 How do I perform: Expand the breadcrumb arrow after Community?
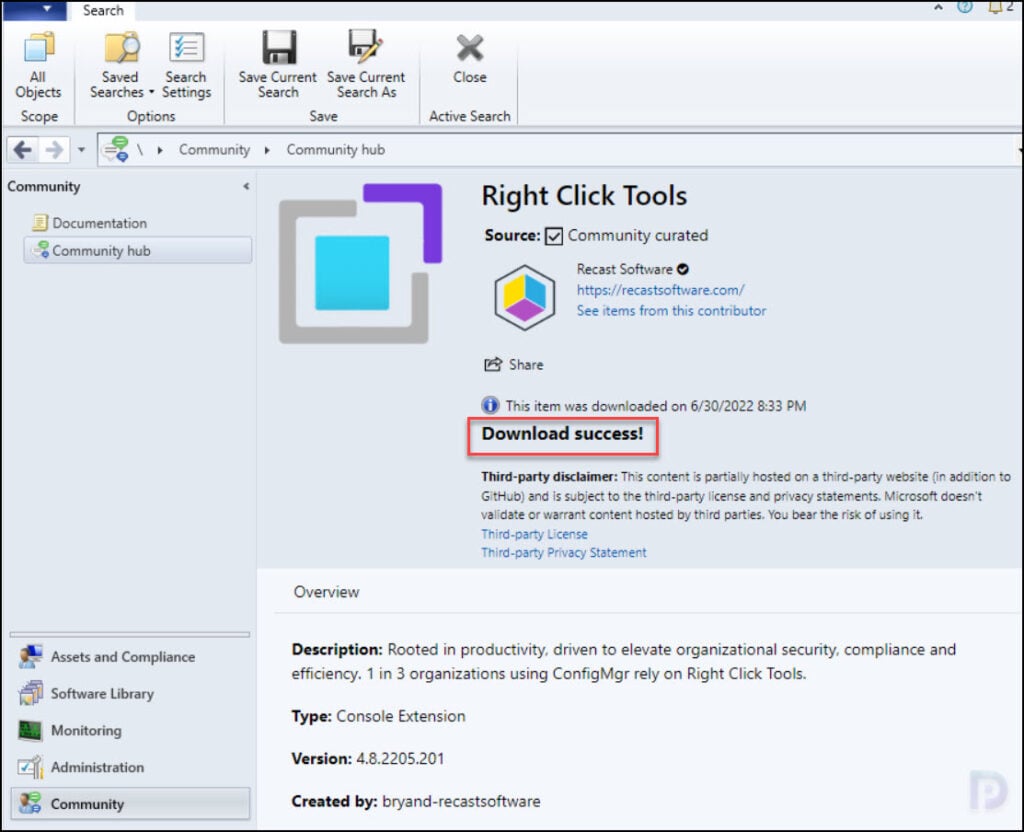(x=267, y=150)
